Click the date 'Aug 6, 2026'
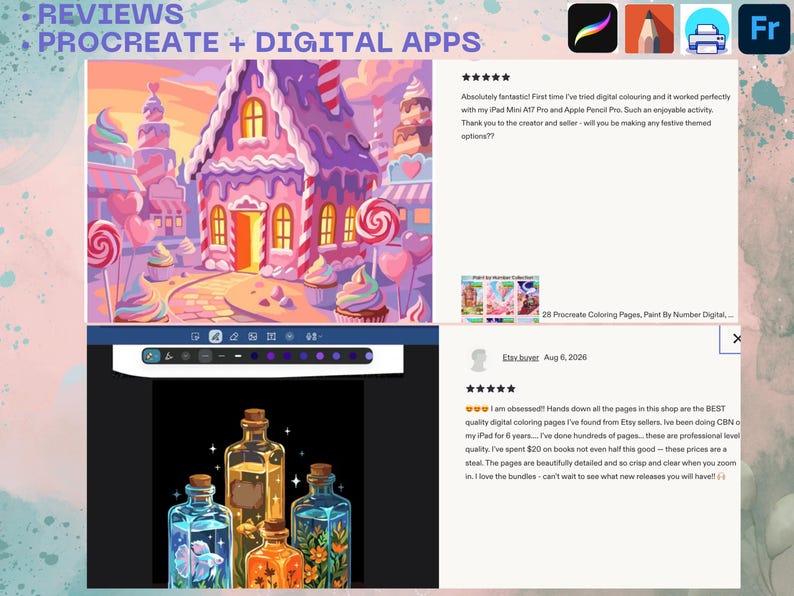Screen dimensions: 794x596 [x=565, y=357]
